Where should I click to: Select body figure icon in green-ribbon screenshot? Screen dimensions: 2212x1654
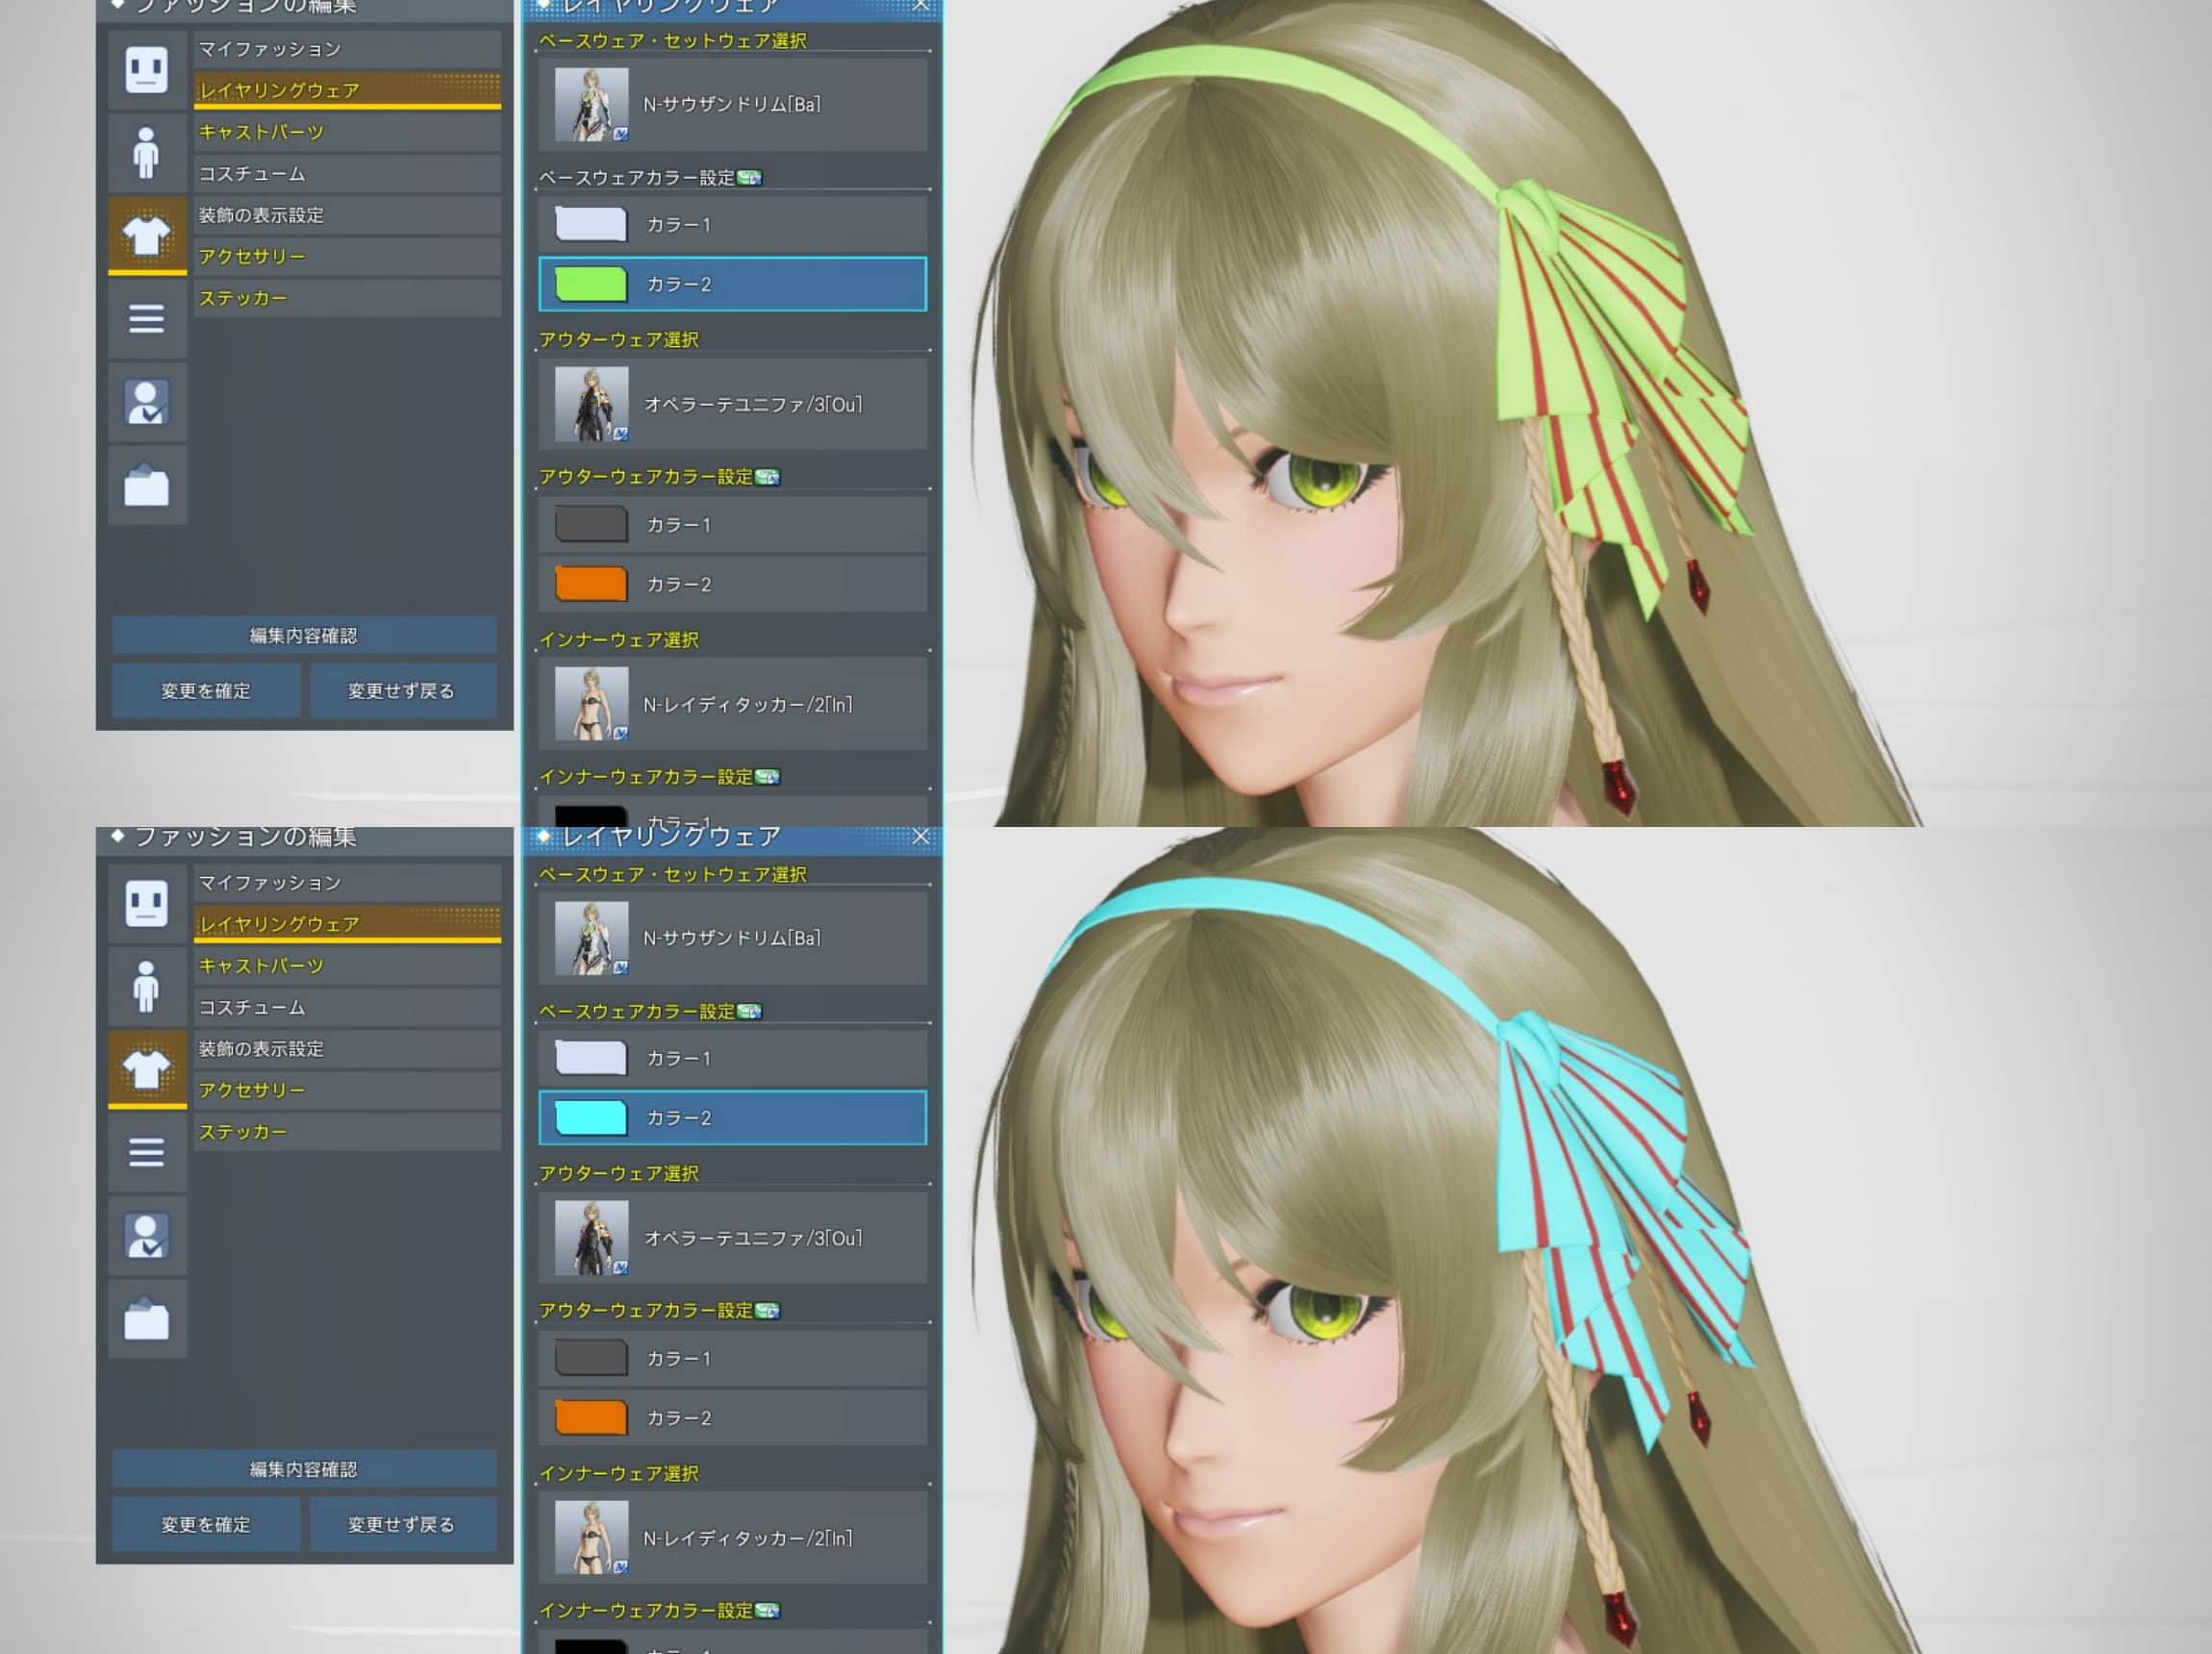coord(147,153)
